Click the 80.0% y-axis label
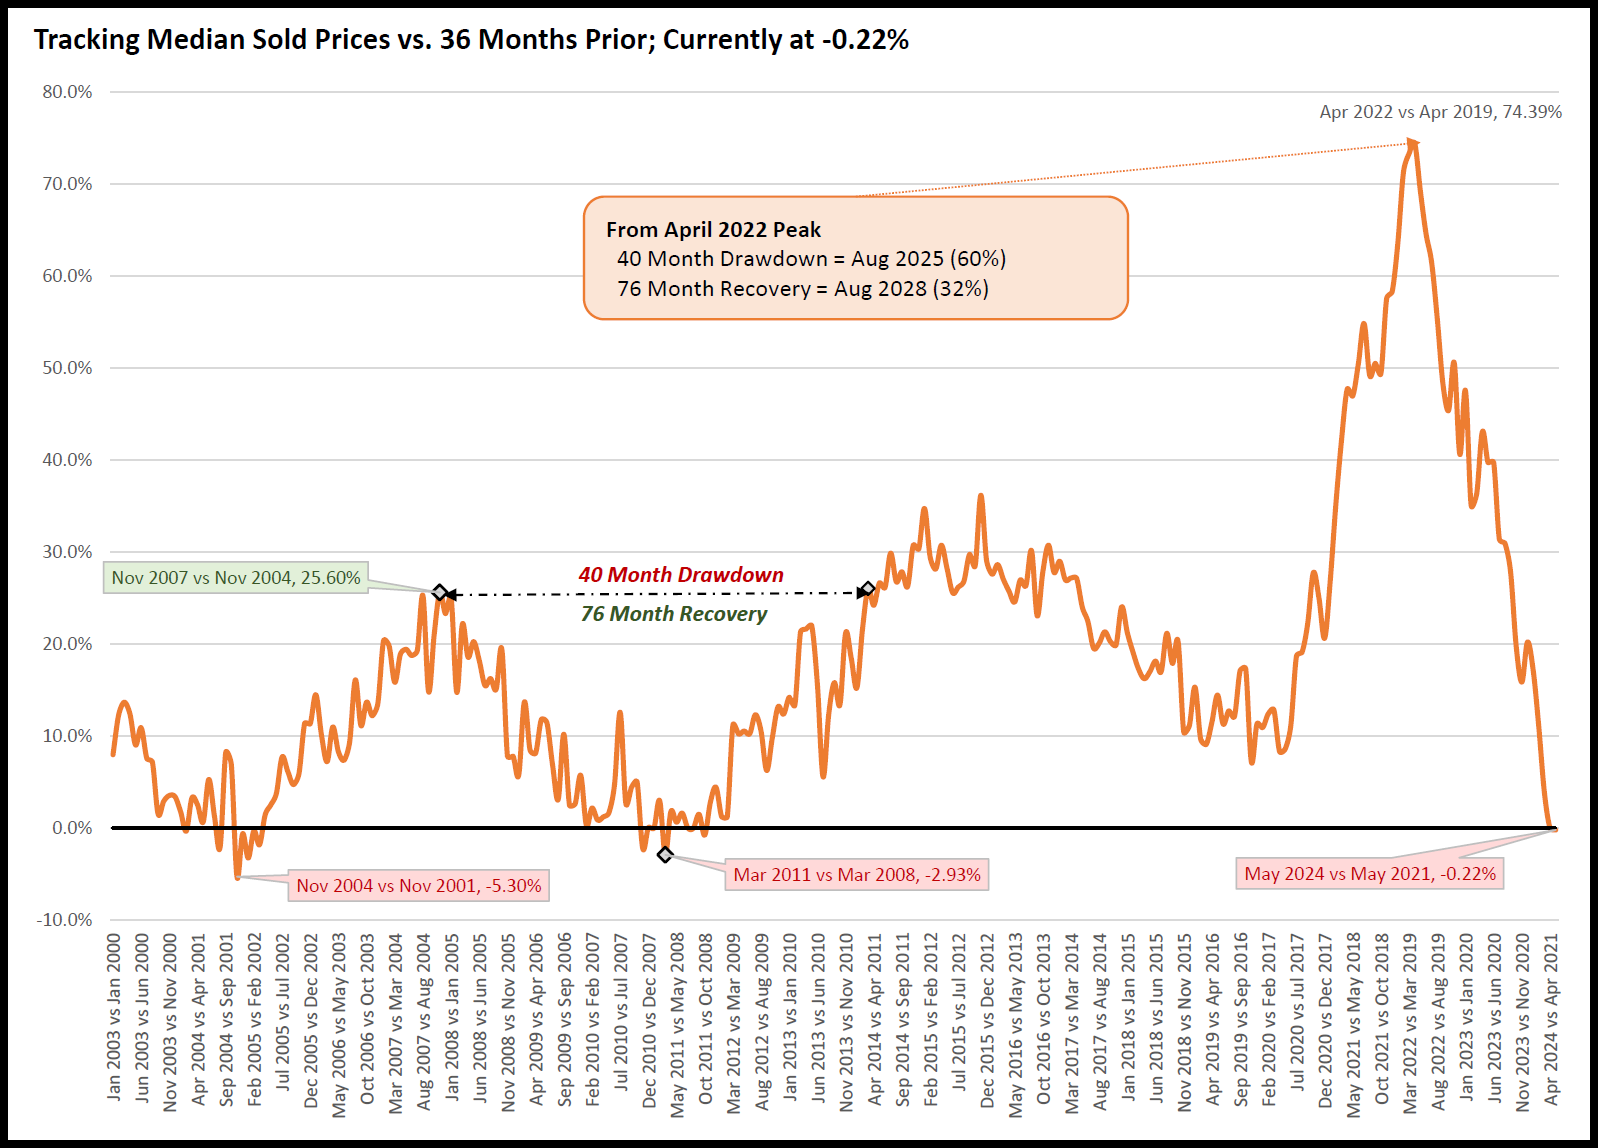1598x1148 pixels. pos(67,92)
